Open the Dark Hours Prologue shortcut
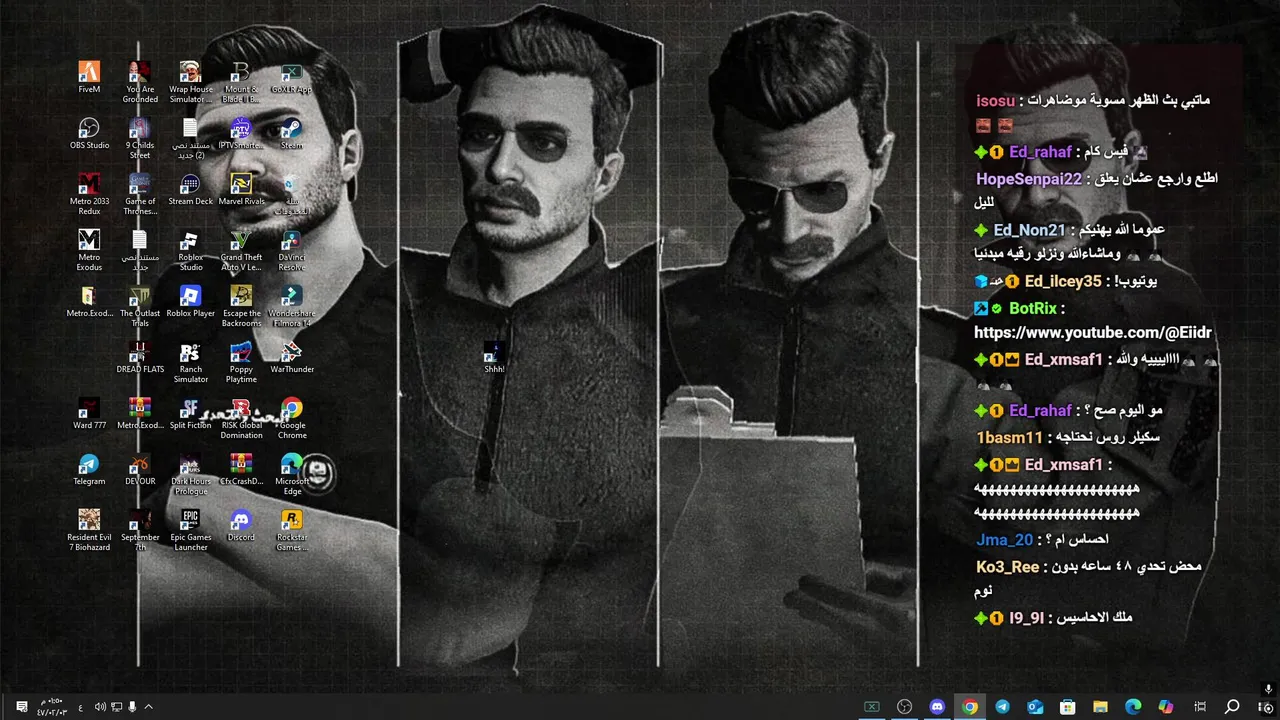Screen dimensions: 1280x720 click(190, 475)
